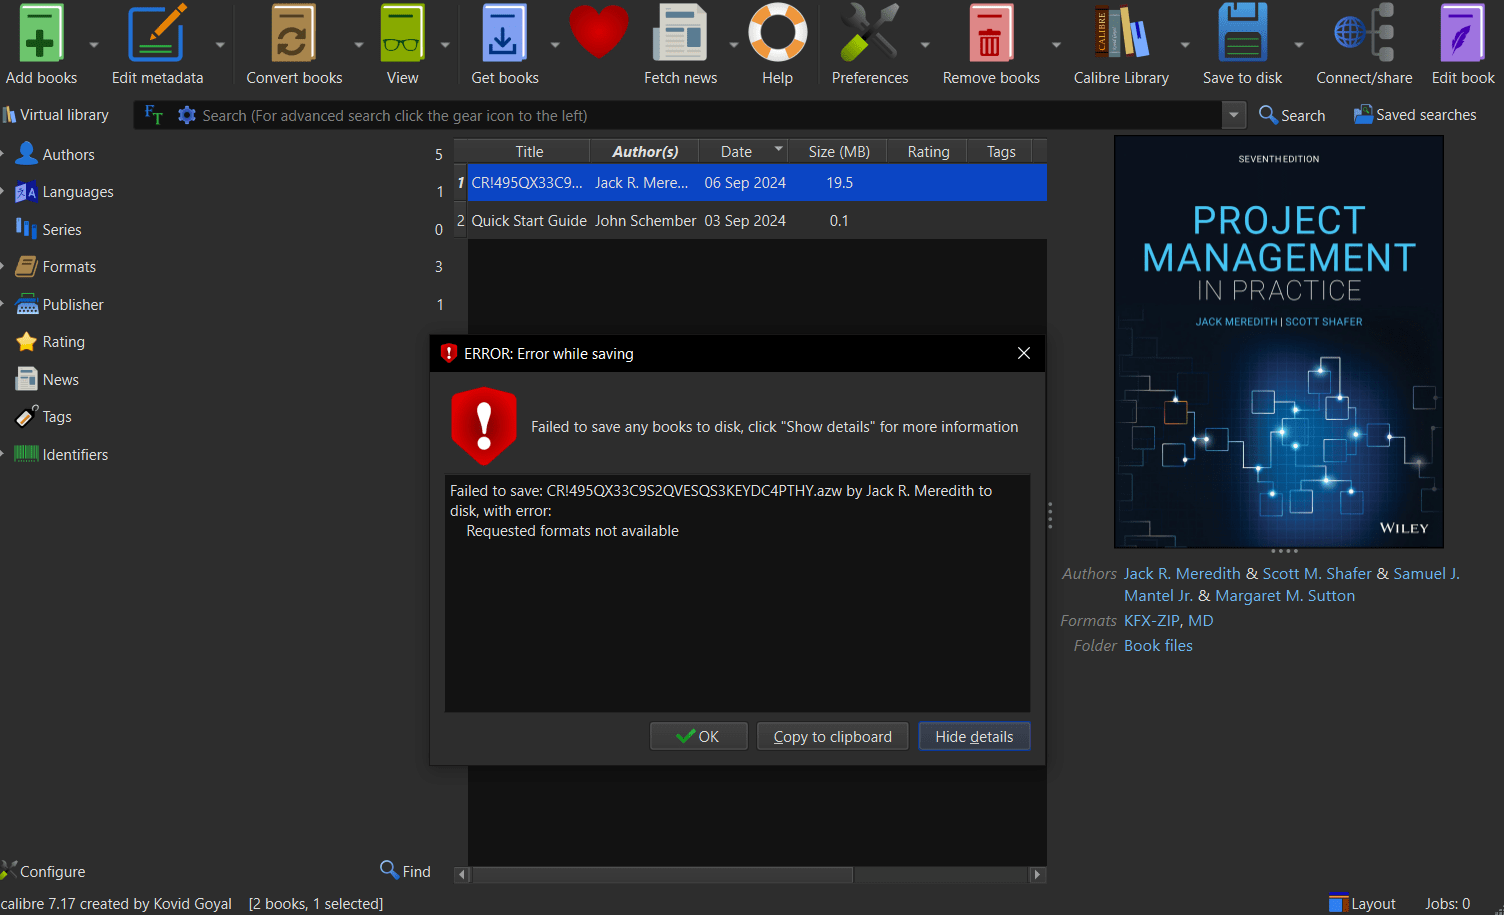Sort by the Tags column header
1504x915 pixels.
click(1001, 151)
